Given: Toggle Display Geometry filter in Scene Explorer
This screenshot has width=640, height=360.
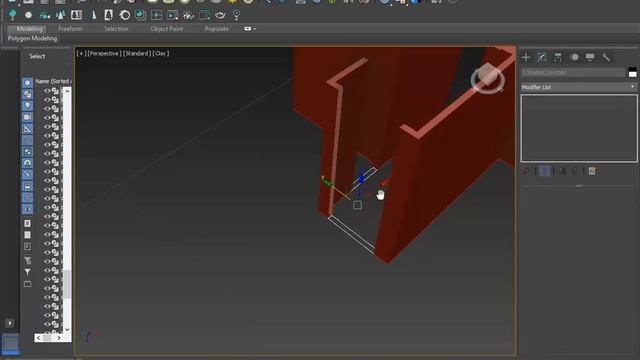Looking at the screenshot, I should coord(27,82).
